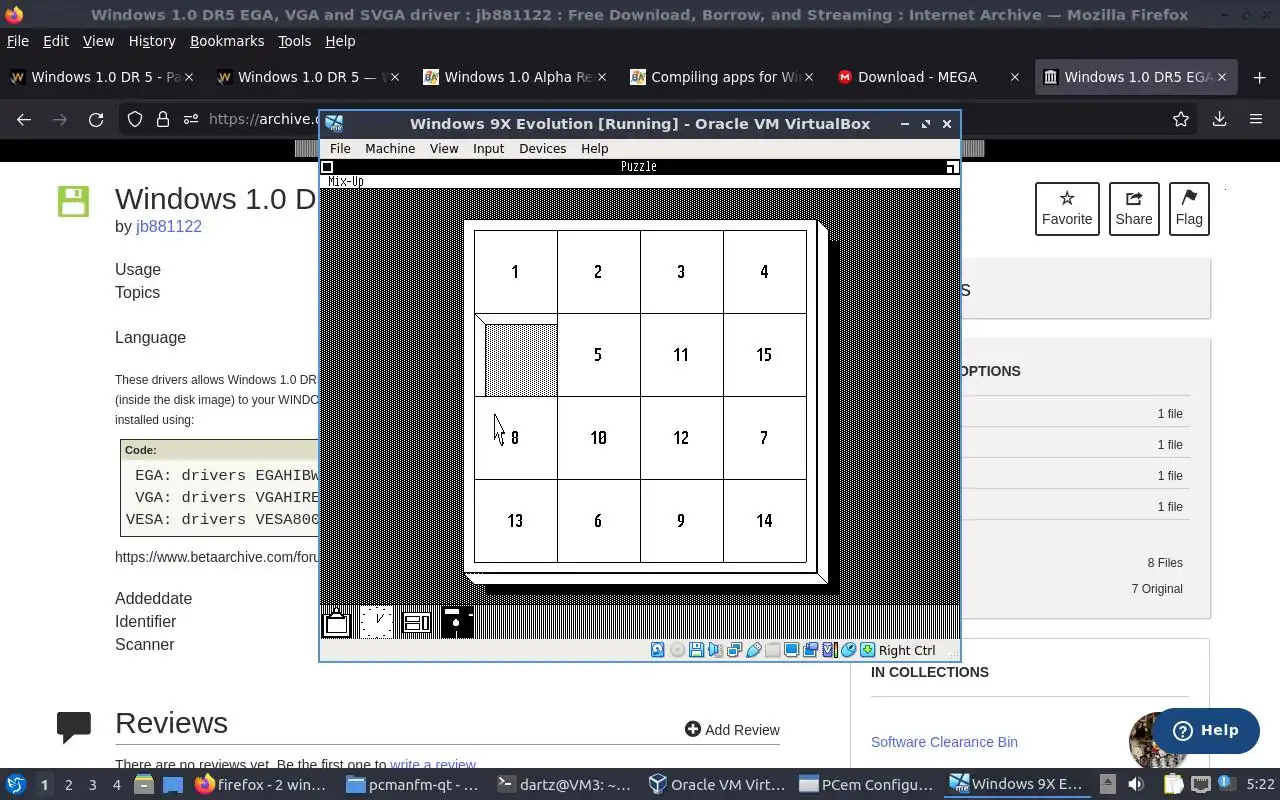Open pcmanfm-qt taskbar window entry
This screenshot has height=800, width=1280.
point(413,785)
